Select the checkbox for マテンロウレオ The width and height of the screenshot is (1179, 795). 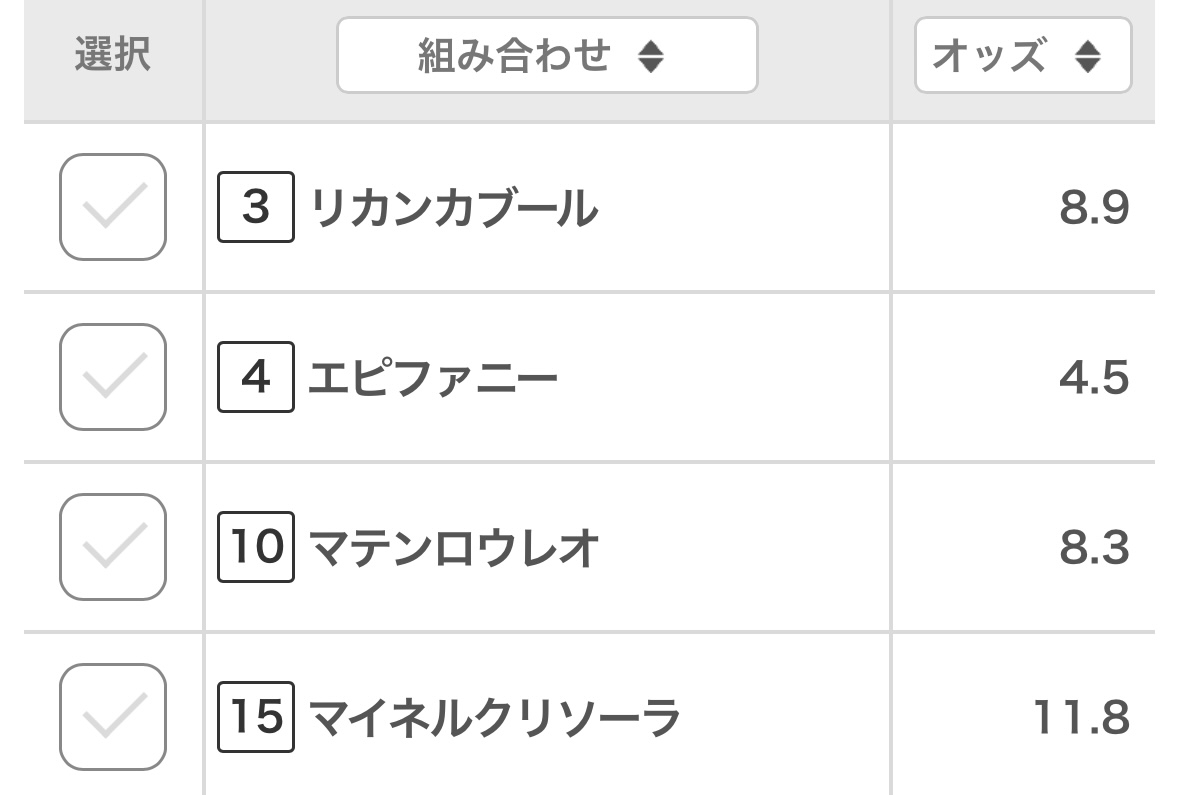coord(113,548)
